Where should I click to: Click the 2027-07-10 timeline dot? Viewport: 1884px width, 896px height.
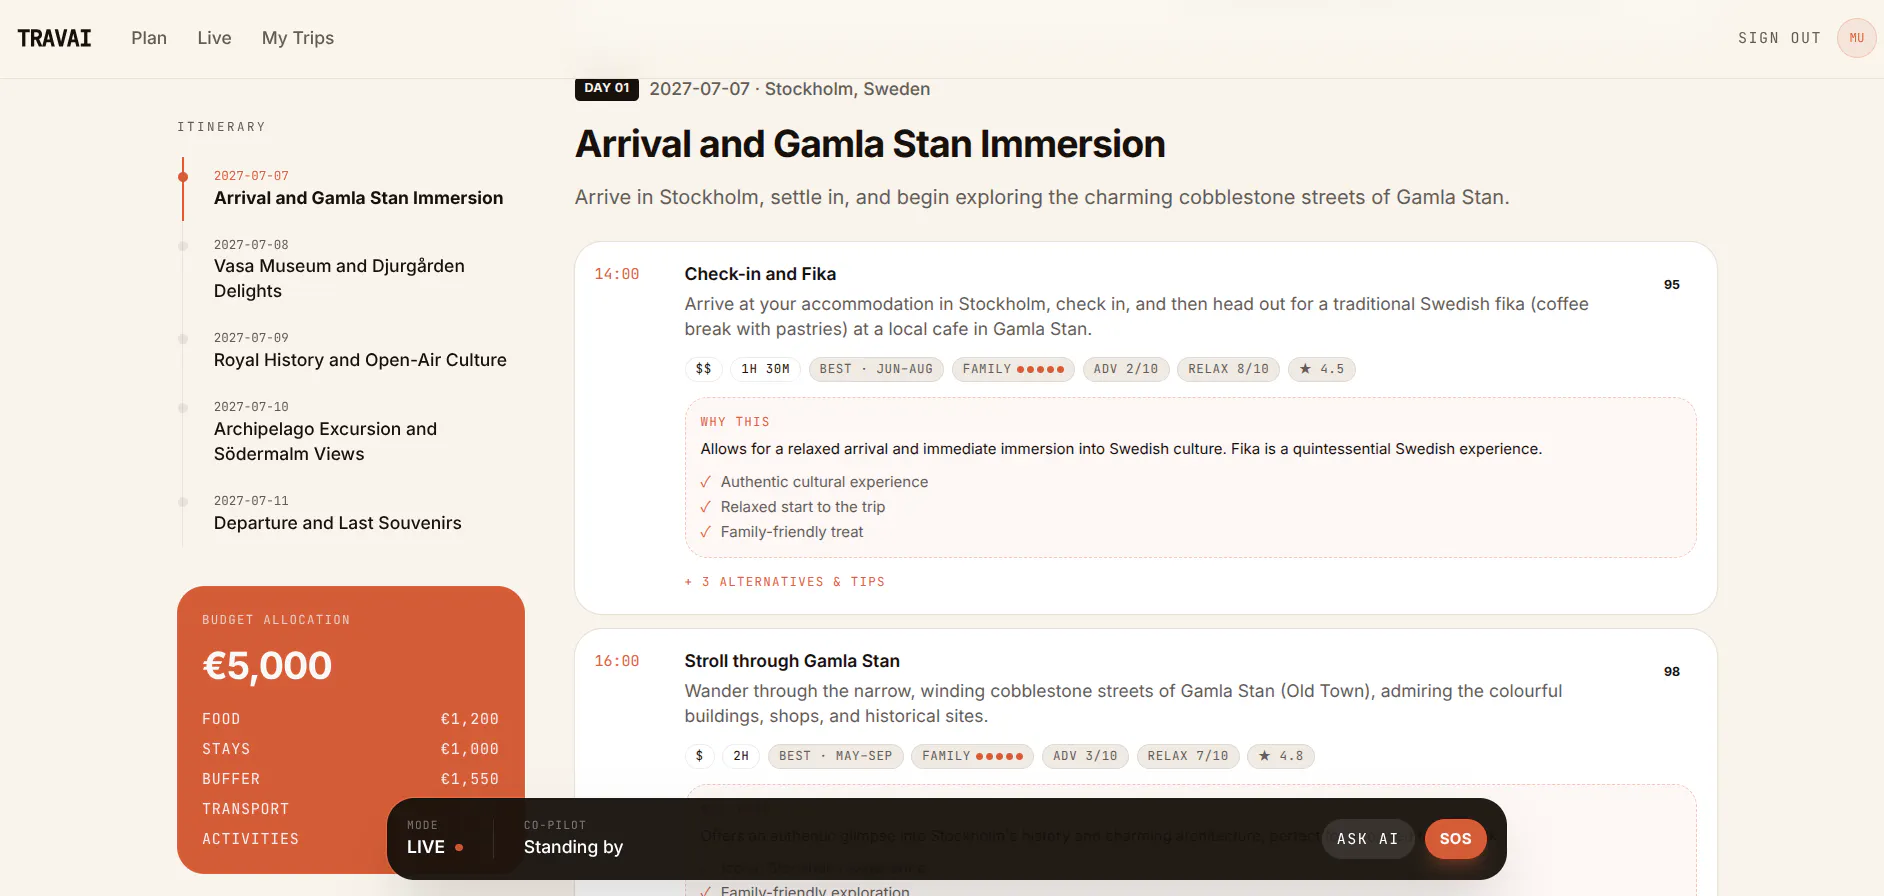183,408
